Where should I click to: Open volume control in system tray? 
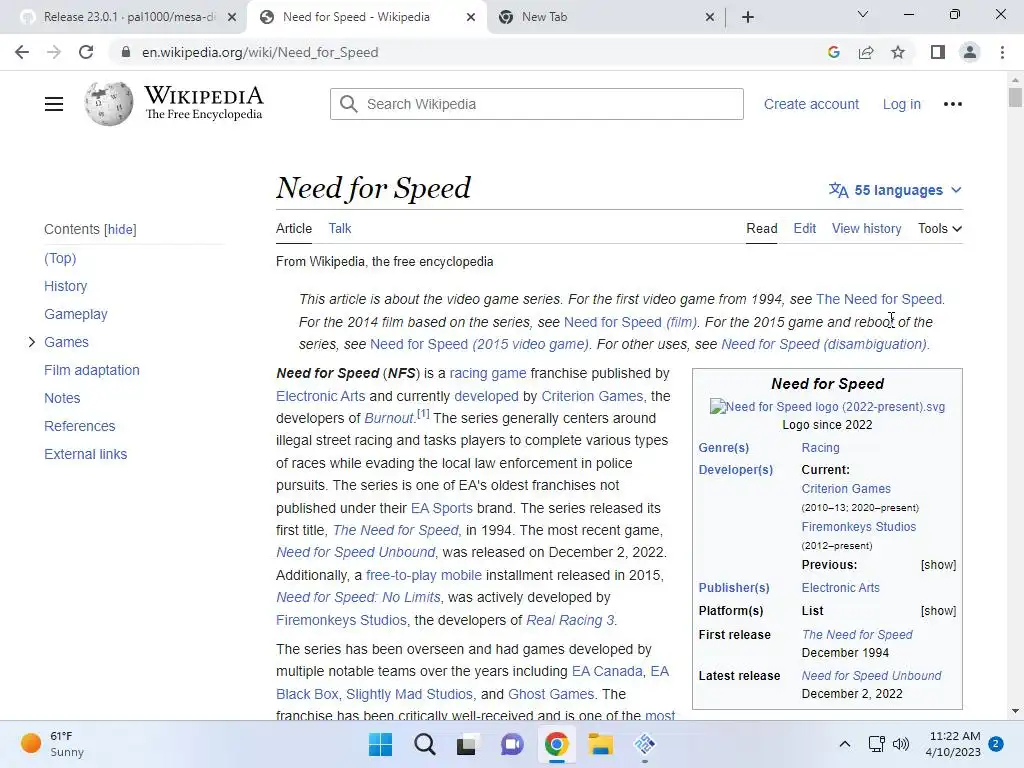pyautogui.click(x=901, y=744)
